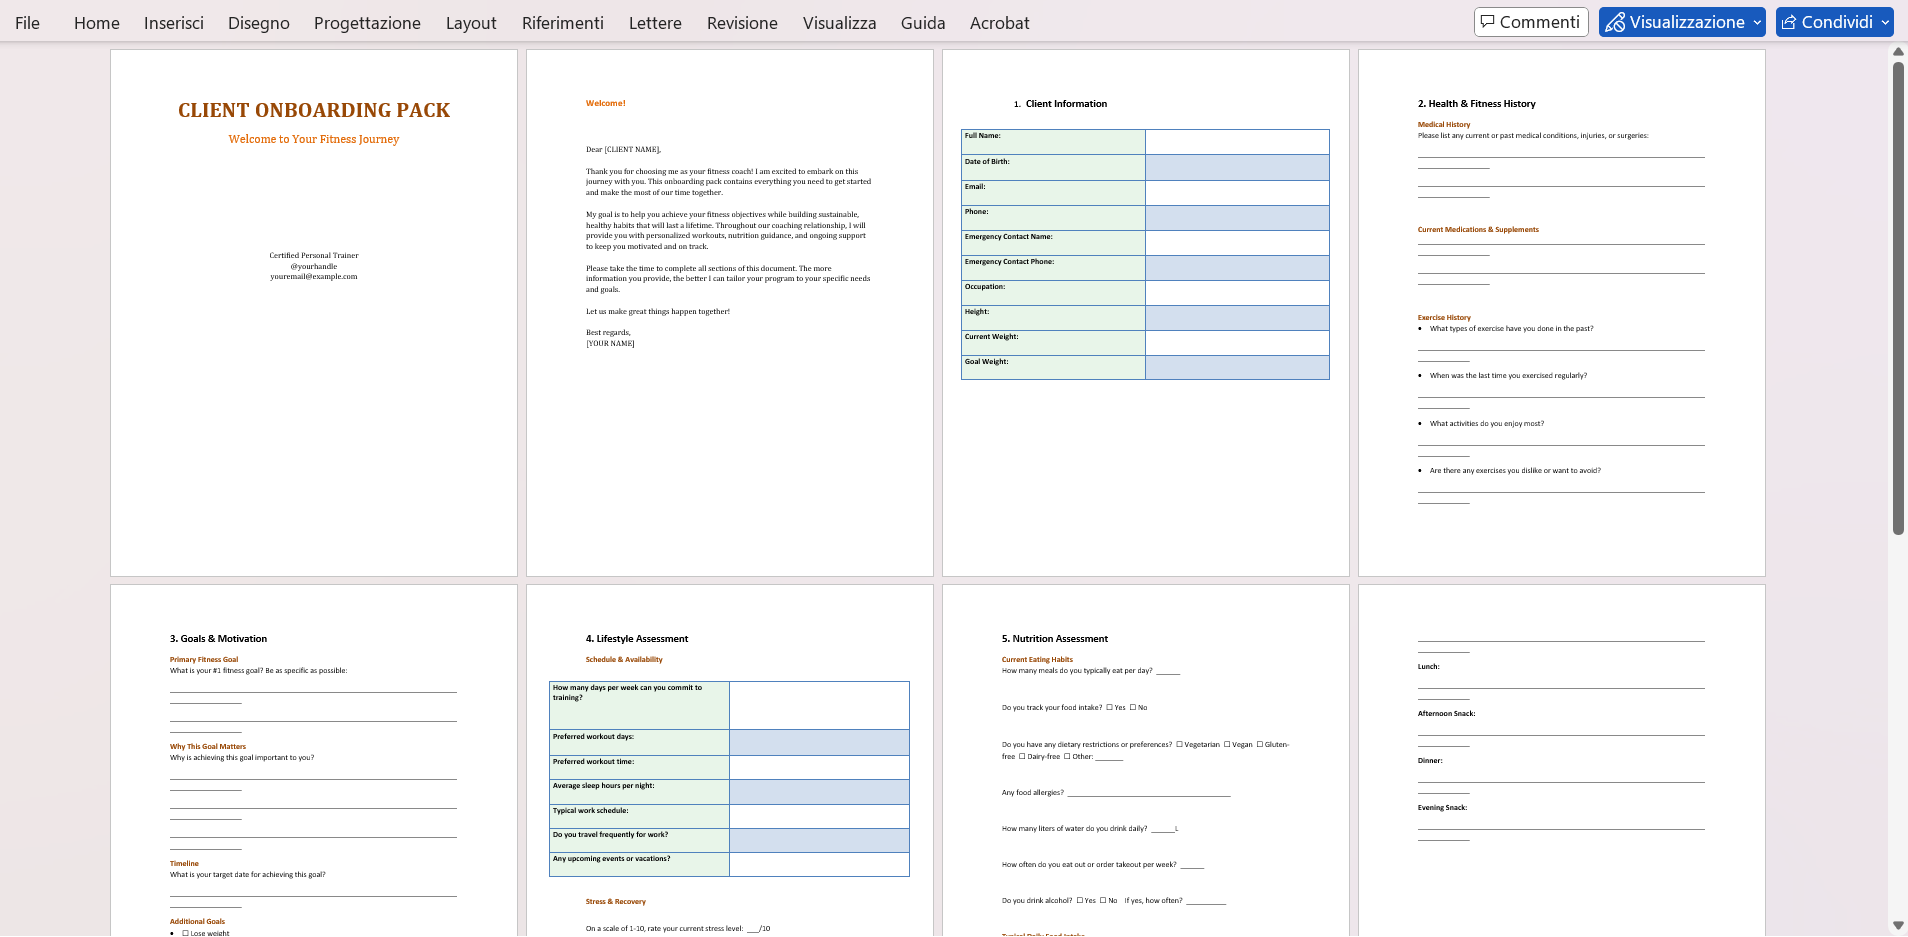The height and width of the screenshot is (937, 1908).
Task: Open the Acrobat ribbon tab
Action: (998, 23)
